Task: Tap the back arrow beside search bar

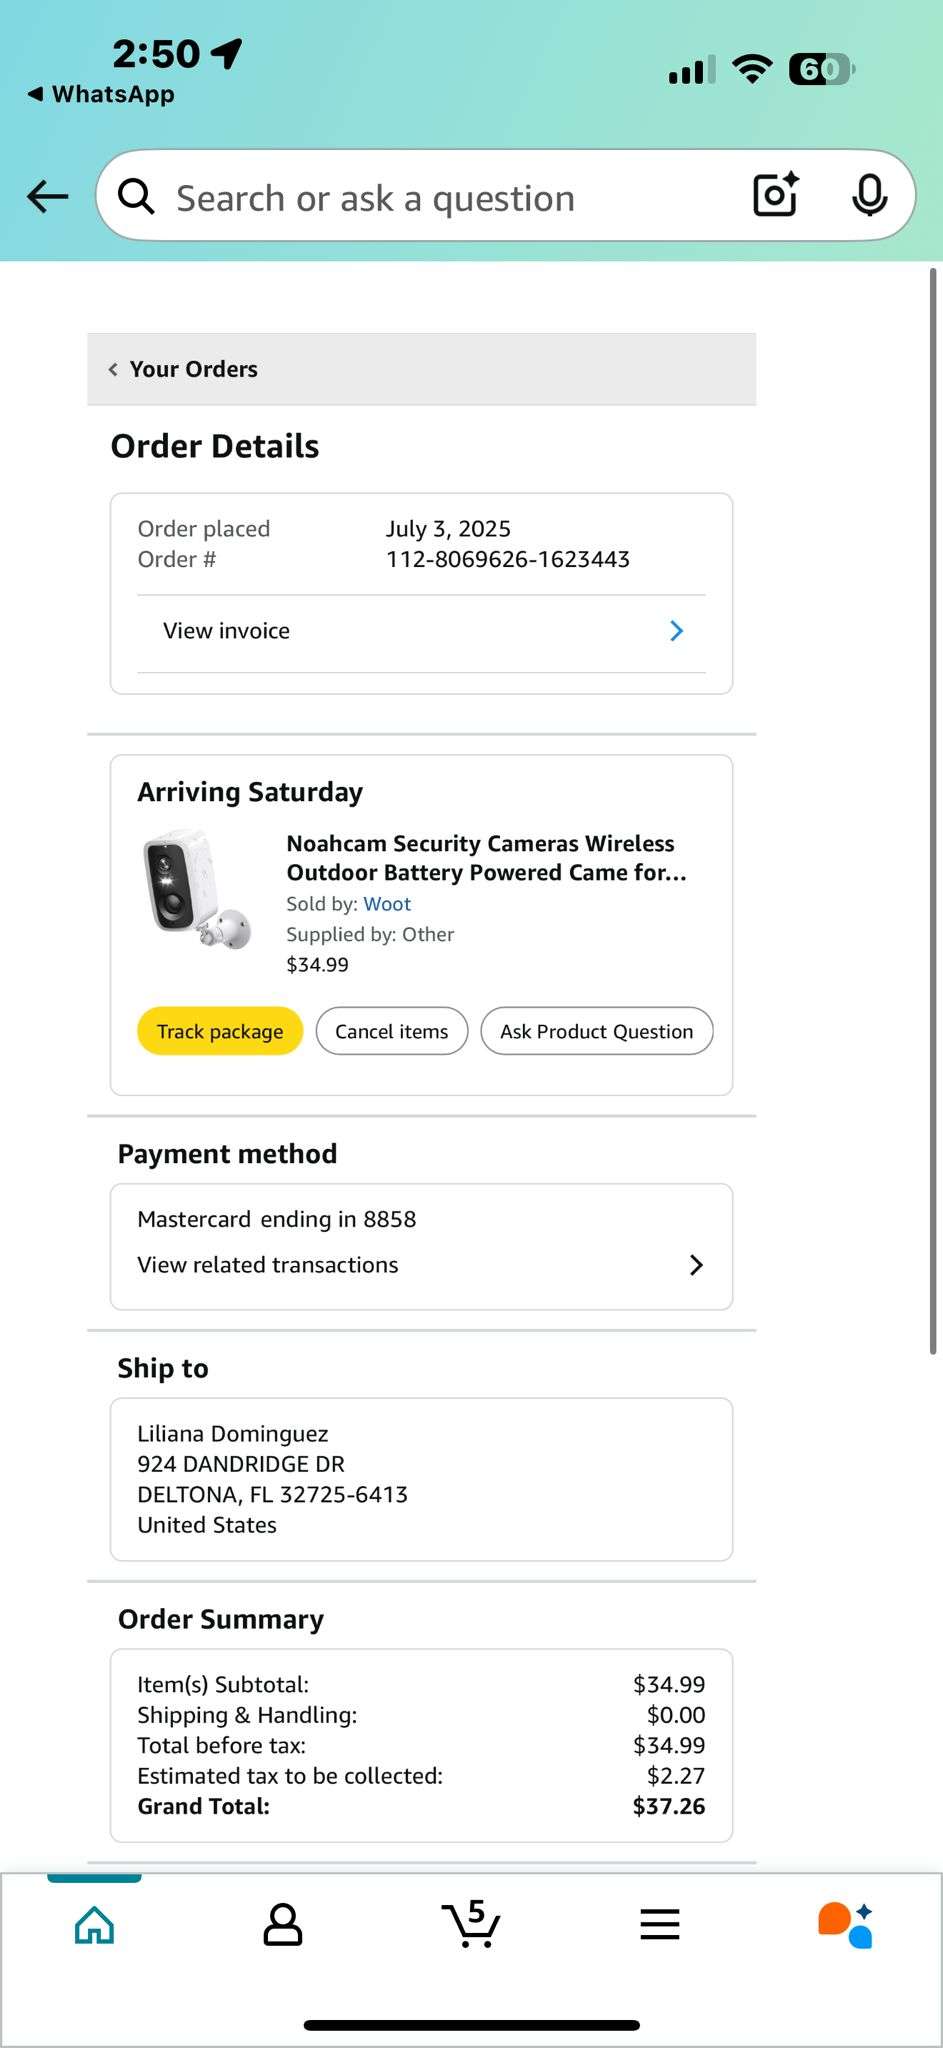Action: coord(47,196)
